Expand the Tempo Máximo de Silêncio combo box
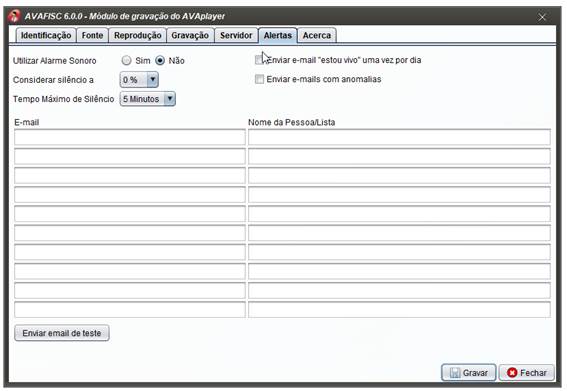Viewport: 567px width, 391px height. [x=148, y=99]
